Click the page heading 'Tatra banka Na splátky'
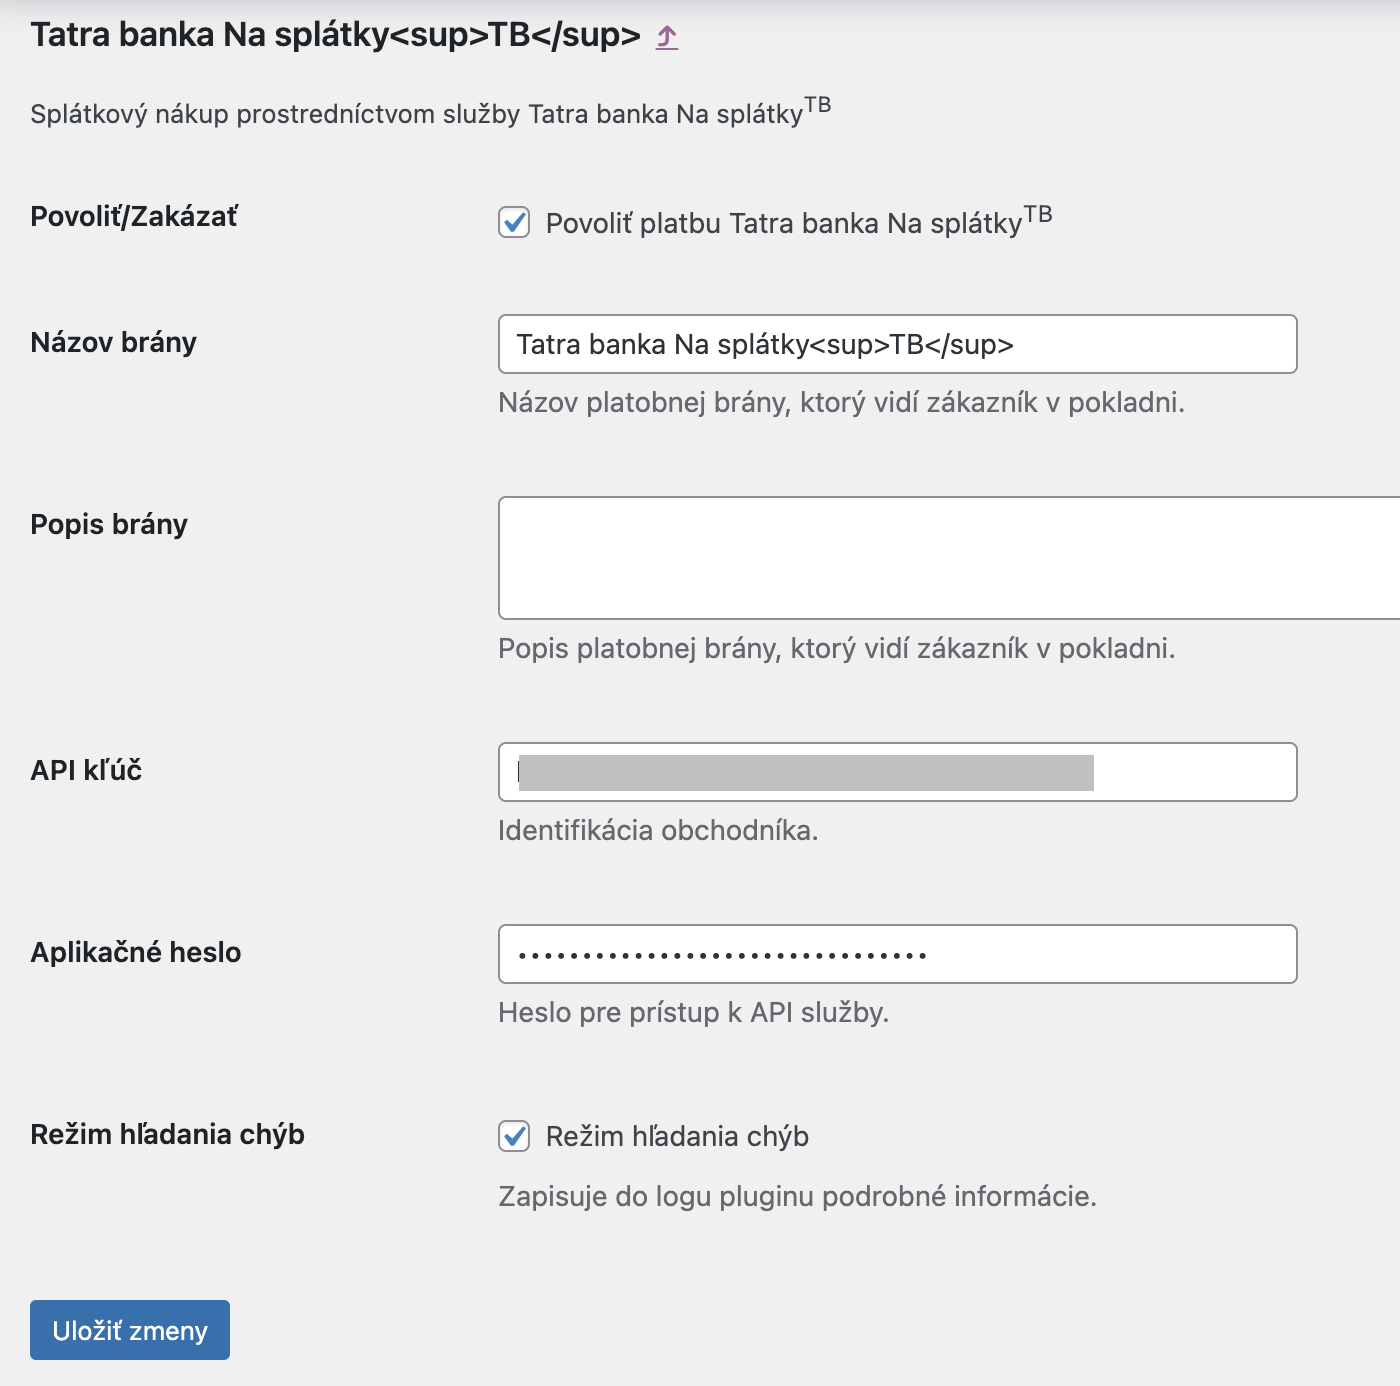The image size is (1400, 1386). point(335,35)
